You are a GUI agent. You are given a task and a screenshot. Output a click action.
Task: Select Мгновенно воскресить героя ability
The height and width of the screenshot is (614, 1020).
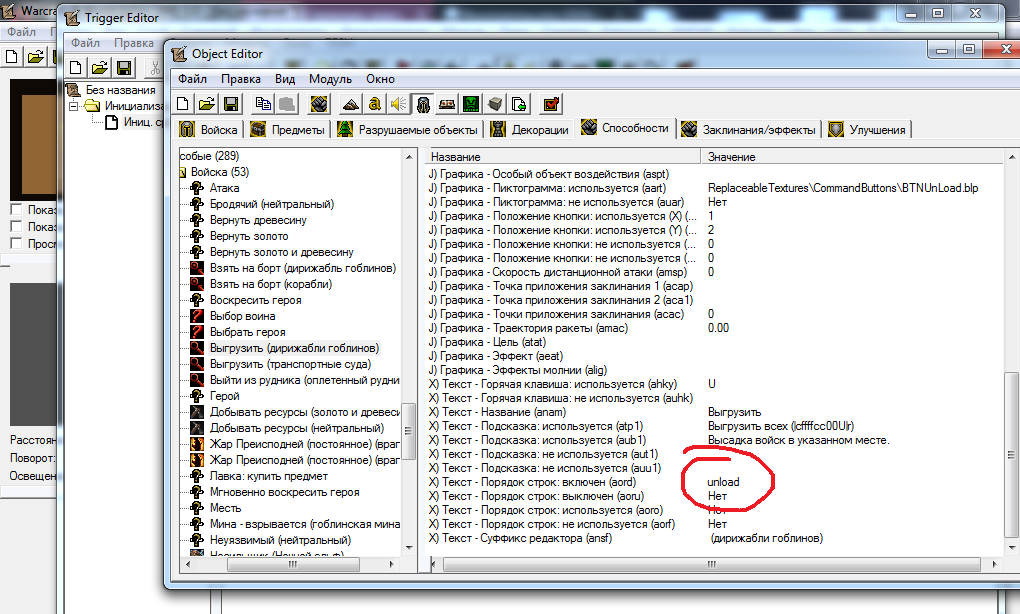point(284,492)
